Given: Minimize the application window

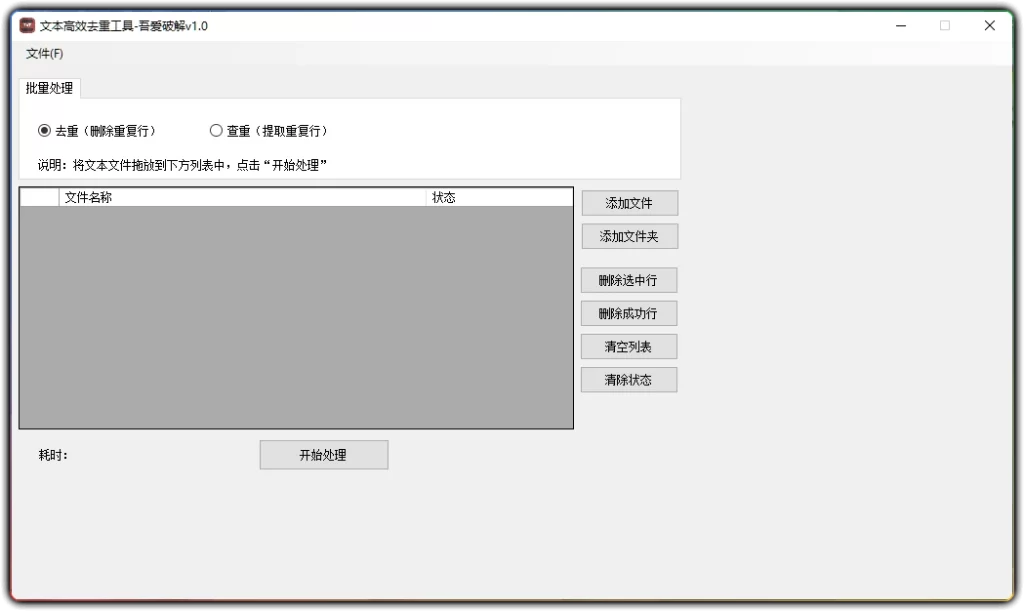Looking at the screenshot, I should 900,25.
